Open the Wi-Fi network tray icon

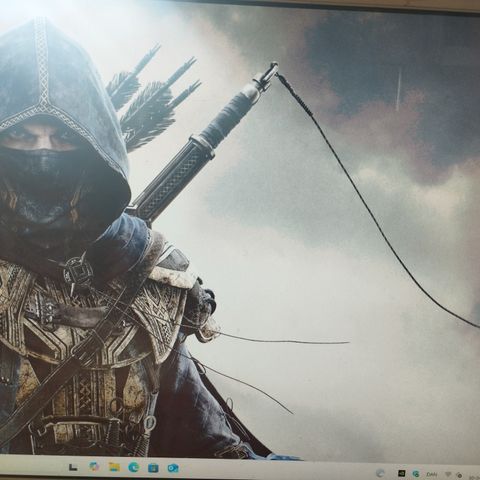click(x=449, y=474)
